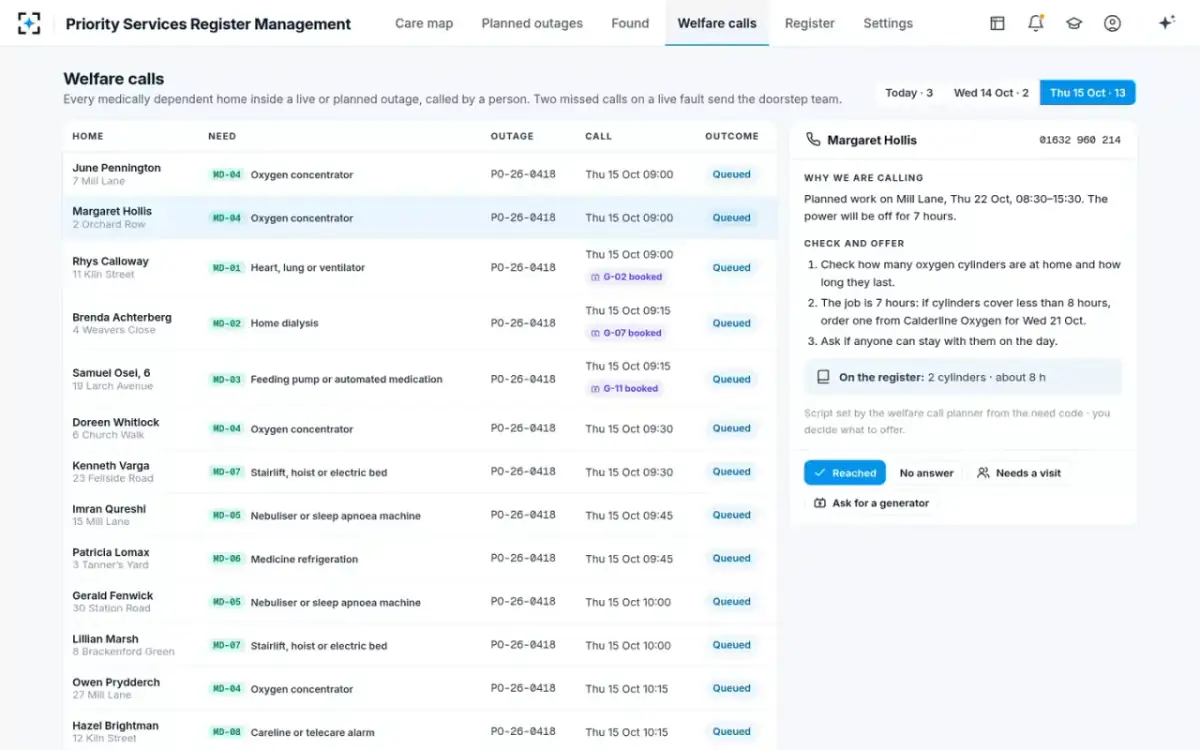Open the layout panel icon
The height and width of the screenshot is (750, 1200).
[997, 23]
